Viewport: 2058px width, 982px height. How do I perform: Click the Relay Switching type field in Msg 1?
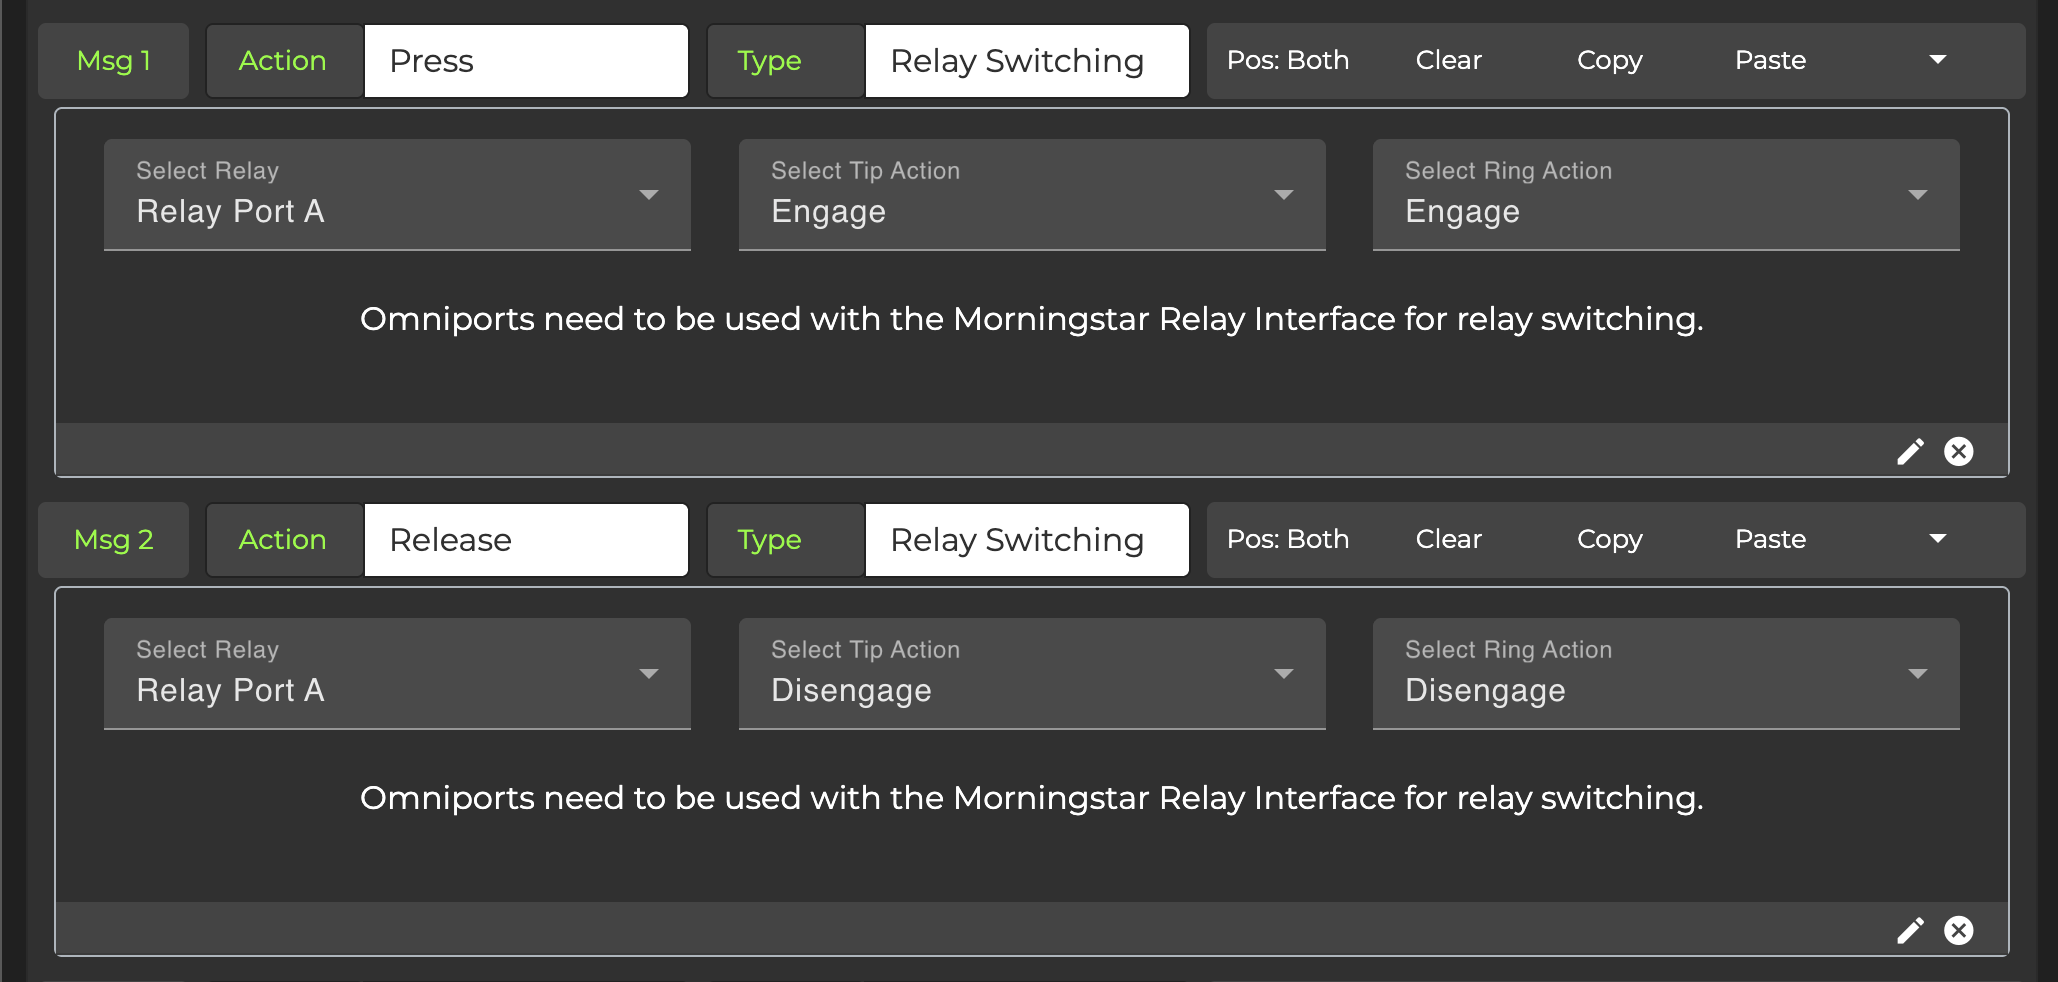pos(1026,61)
